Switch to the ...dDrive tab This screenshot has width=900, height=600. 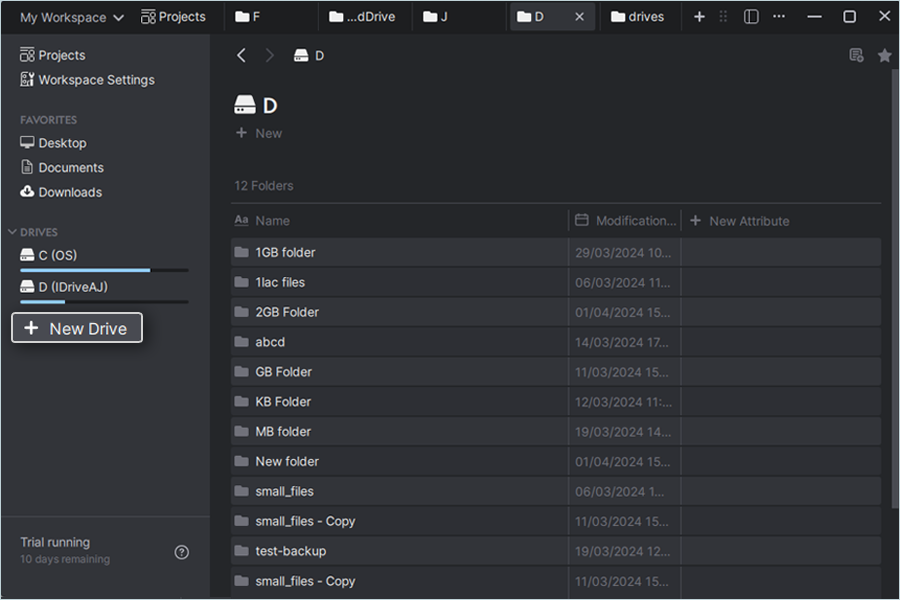pos(362,17)
